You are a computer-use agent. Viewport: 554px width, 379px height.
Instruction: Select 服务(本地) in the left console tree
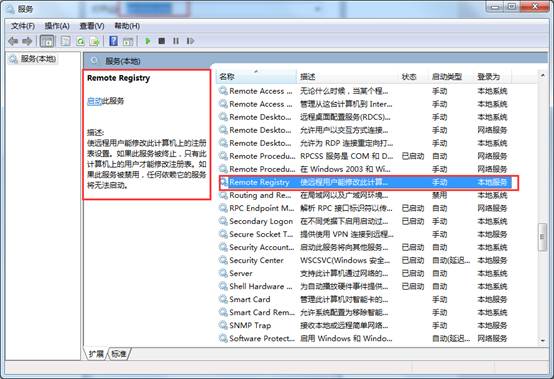tap(38, 59)
